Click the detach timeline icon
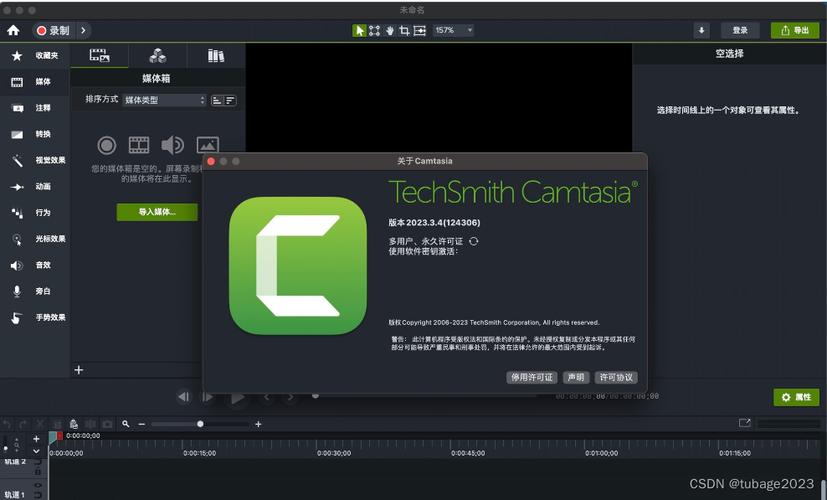Screen dimensions: 827x500 click(745, 423)
